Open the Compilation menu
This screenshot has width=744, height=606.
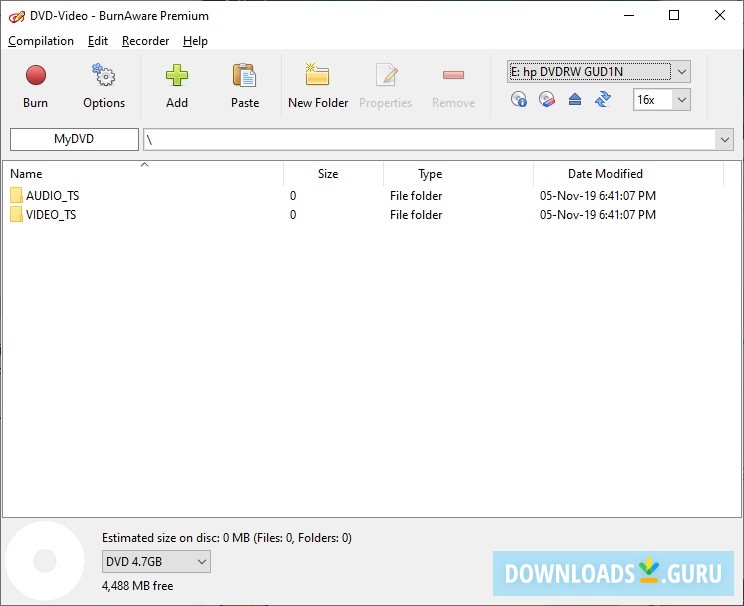pyautogui.click(x=41, y=41)
